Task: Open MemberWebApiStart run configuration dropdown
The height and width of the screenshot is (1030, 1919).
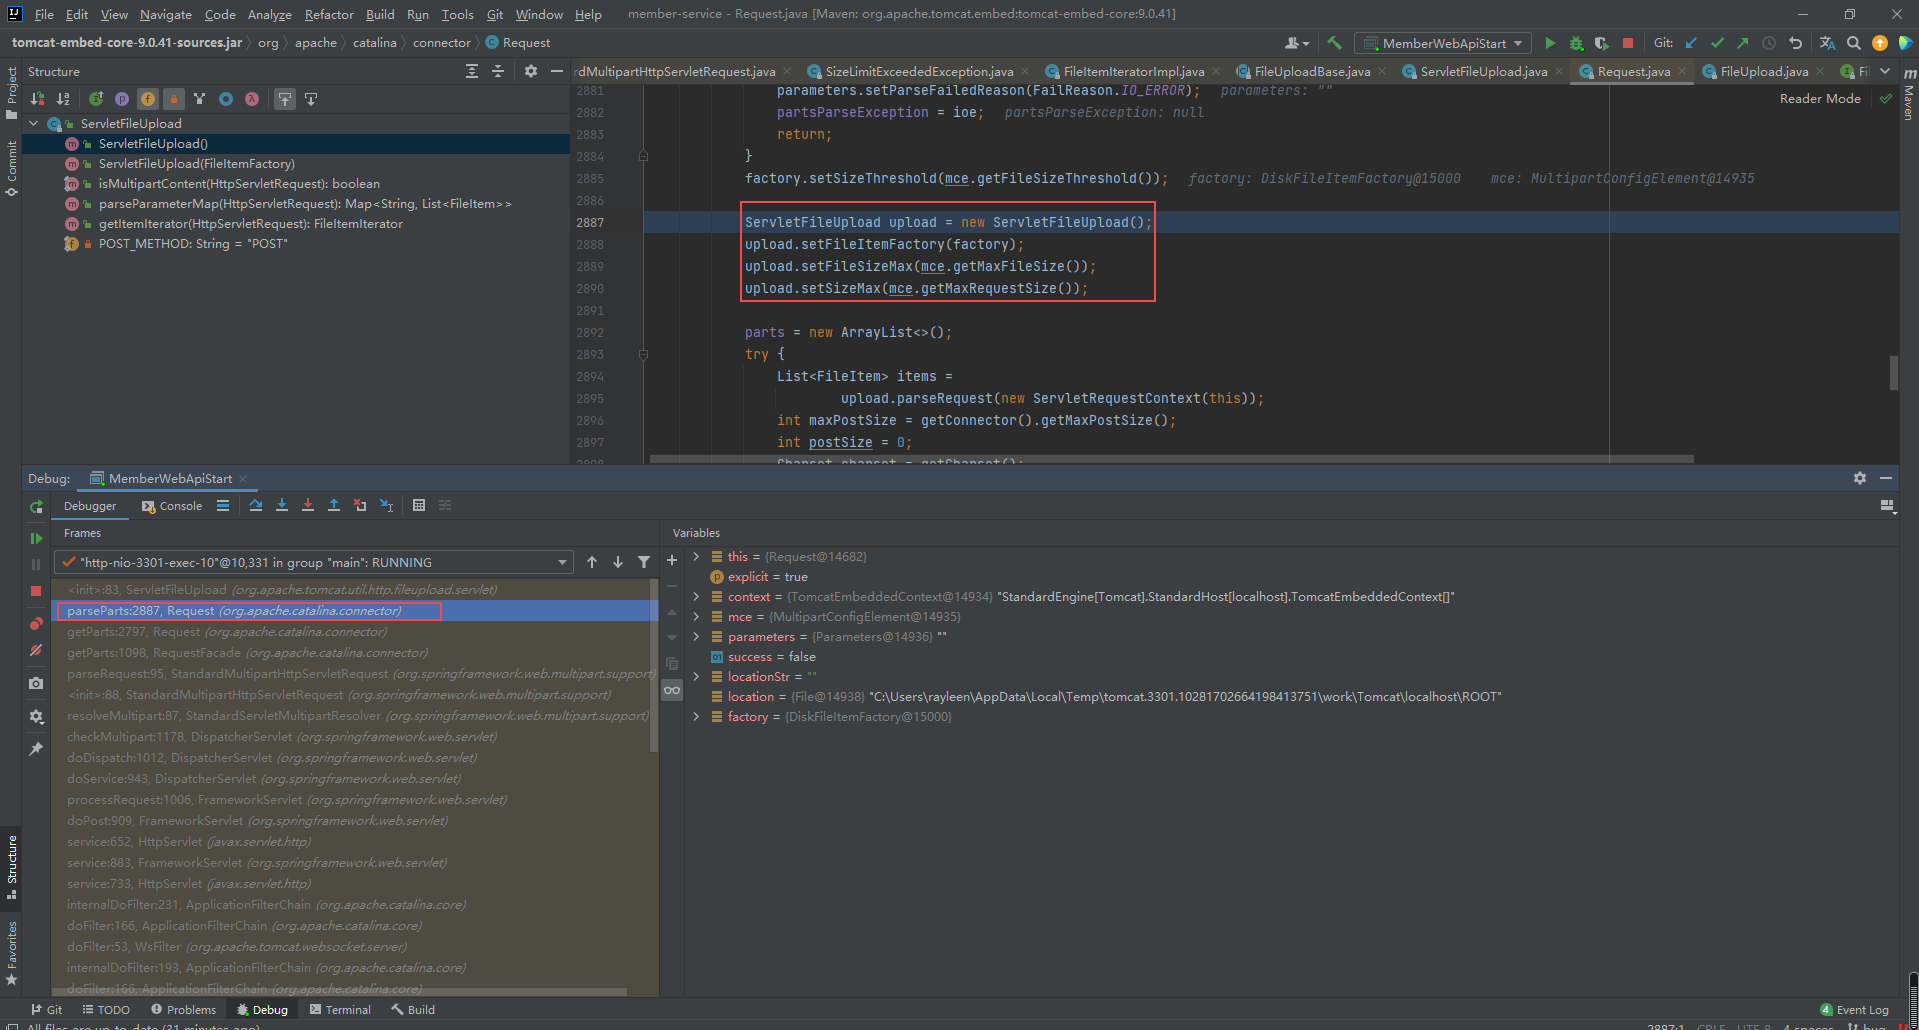Action: tap(1443, 43)
